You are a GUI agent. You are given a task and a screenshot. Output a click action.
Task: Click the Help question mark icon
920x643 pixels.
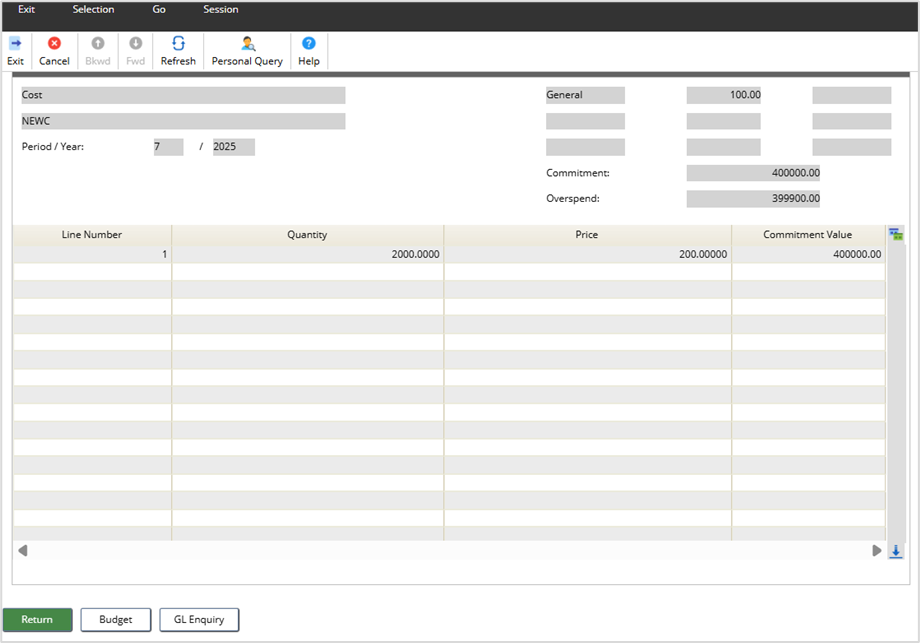pyautogui.click(x=309, y=43)
